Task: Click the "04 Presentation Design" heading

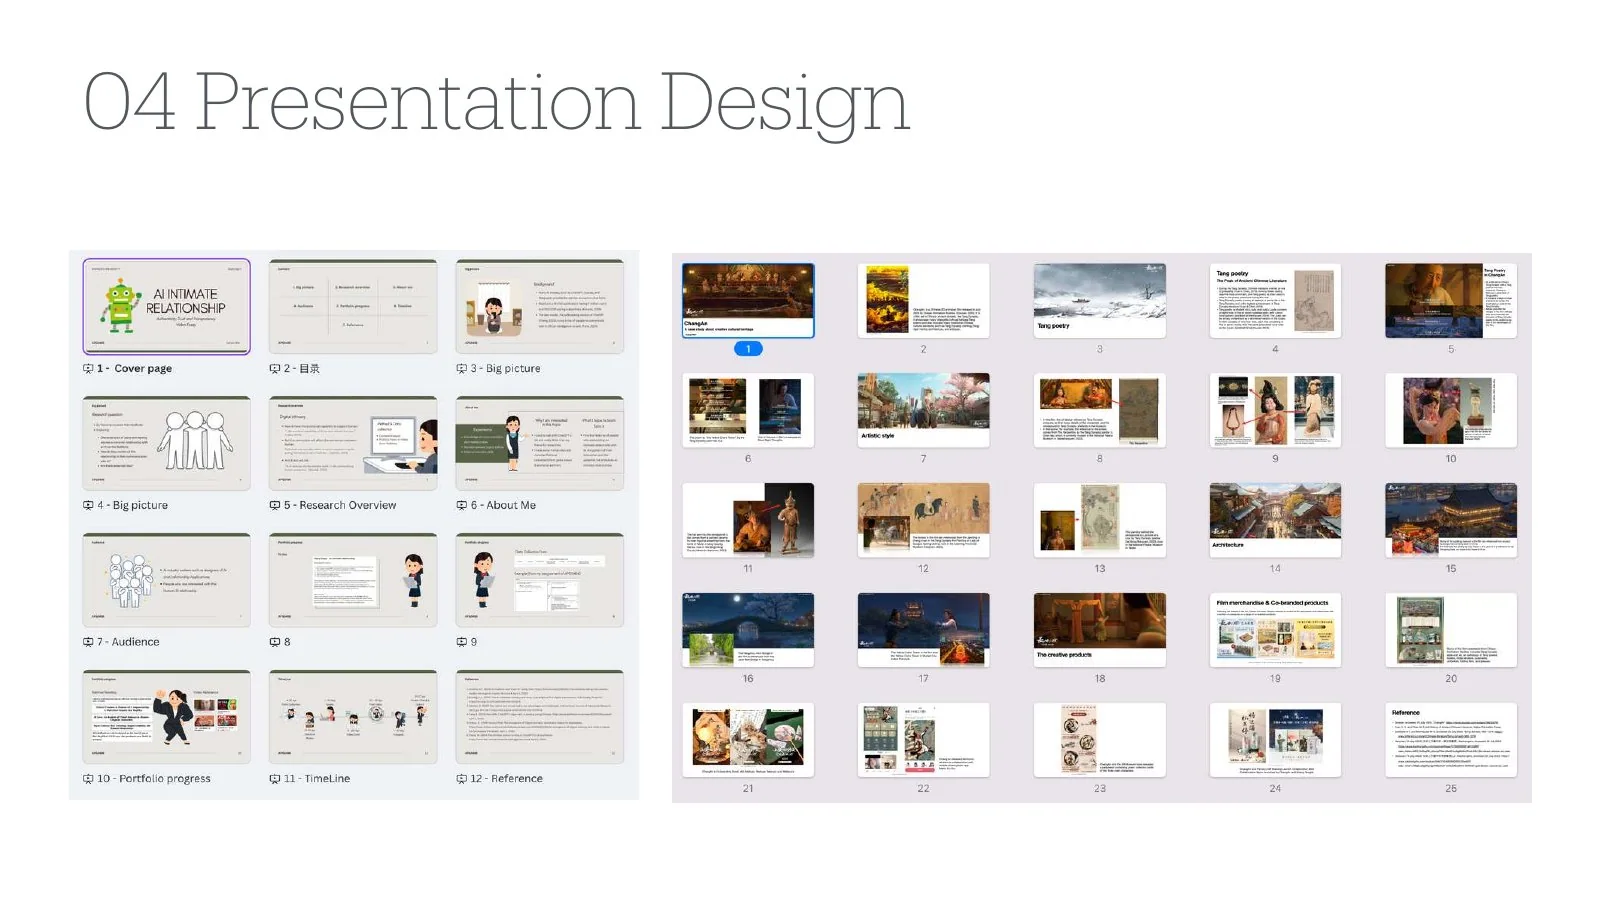Action: tap(497, 103)
